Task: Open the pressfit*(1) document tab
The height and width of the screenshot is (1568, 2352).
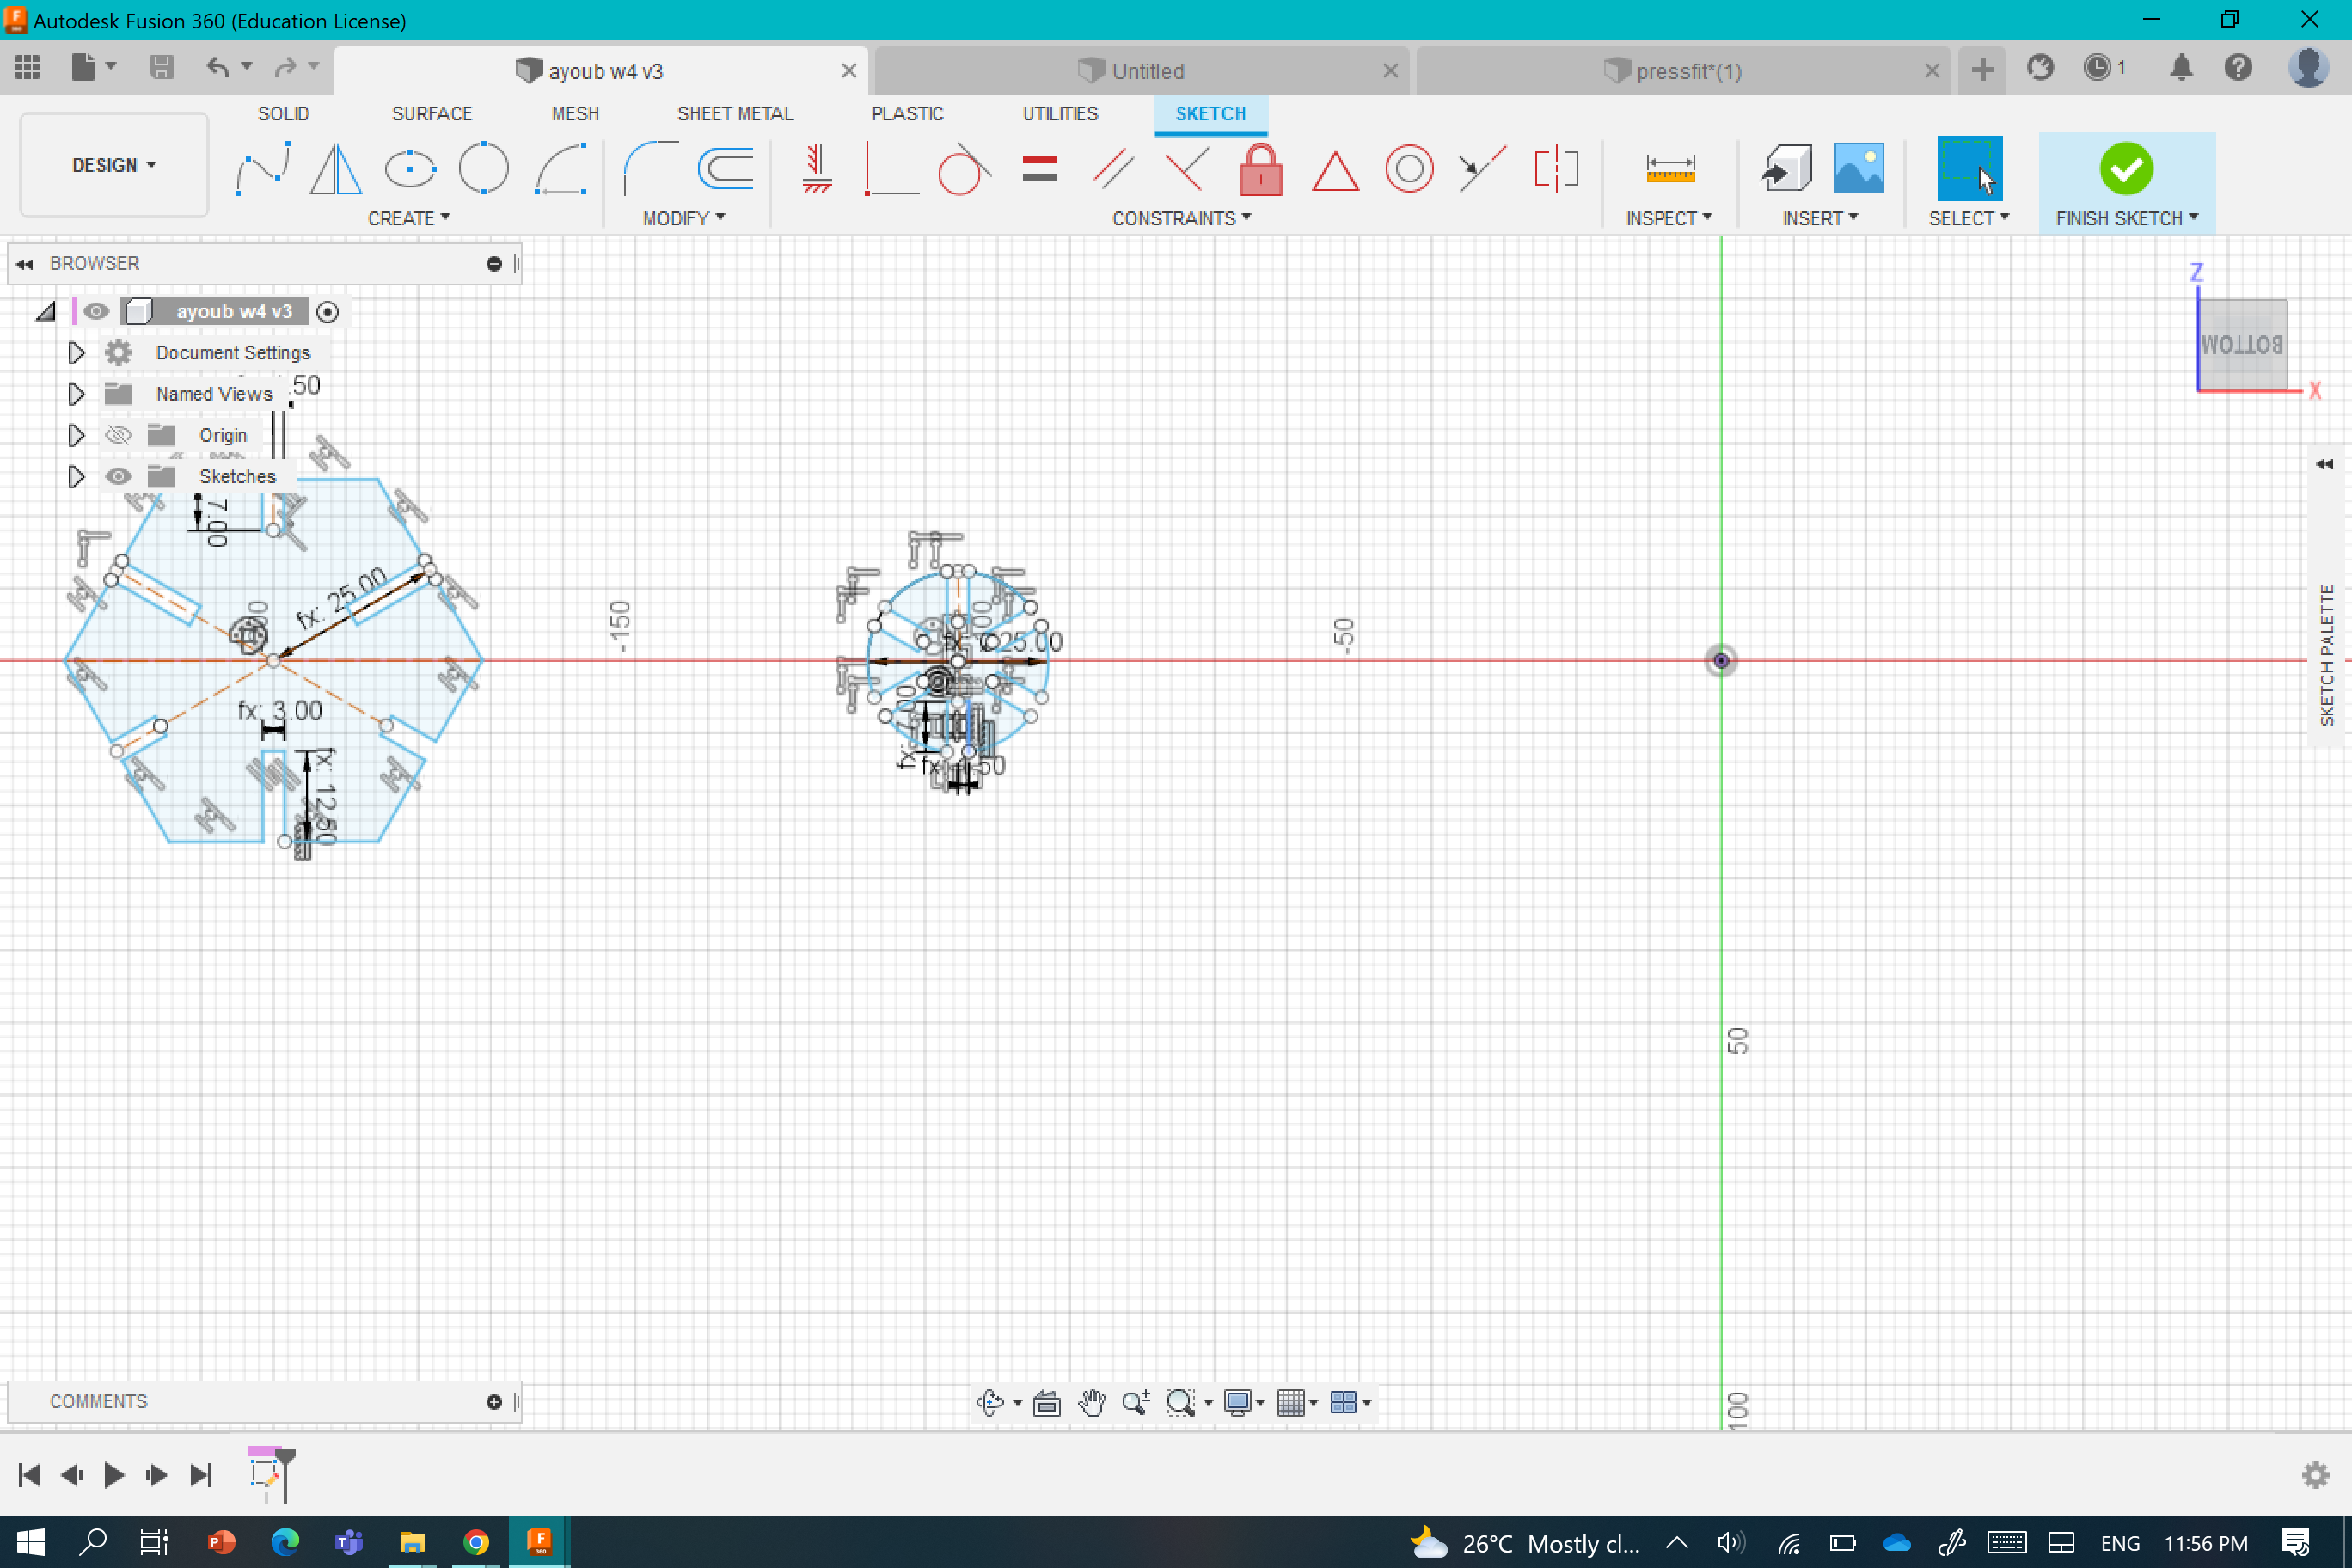Action: click(1687, 71)
